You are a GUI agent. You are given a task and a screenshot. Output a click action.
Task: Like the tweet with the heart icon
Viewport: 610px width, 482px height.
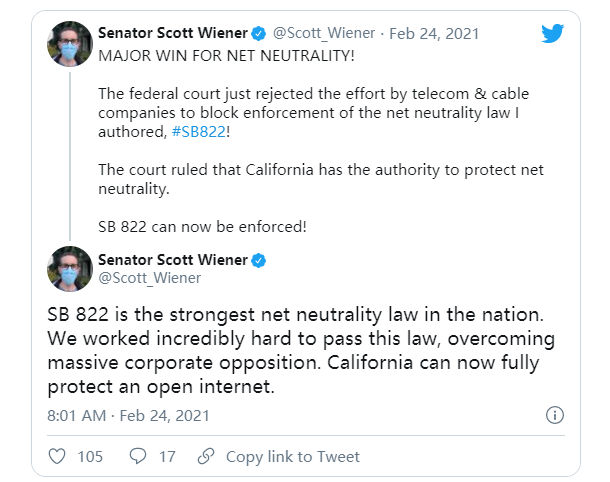pos(58,457)
